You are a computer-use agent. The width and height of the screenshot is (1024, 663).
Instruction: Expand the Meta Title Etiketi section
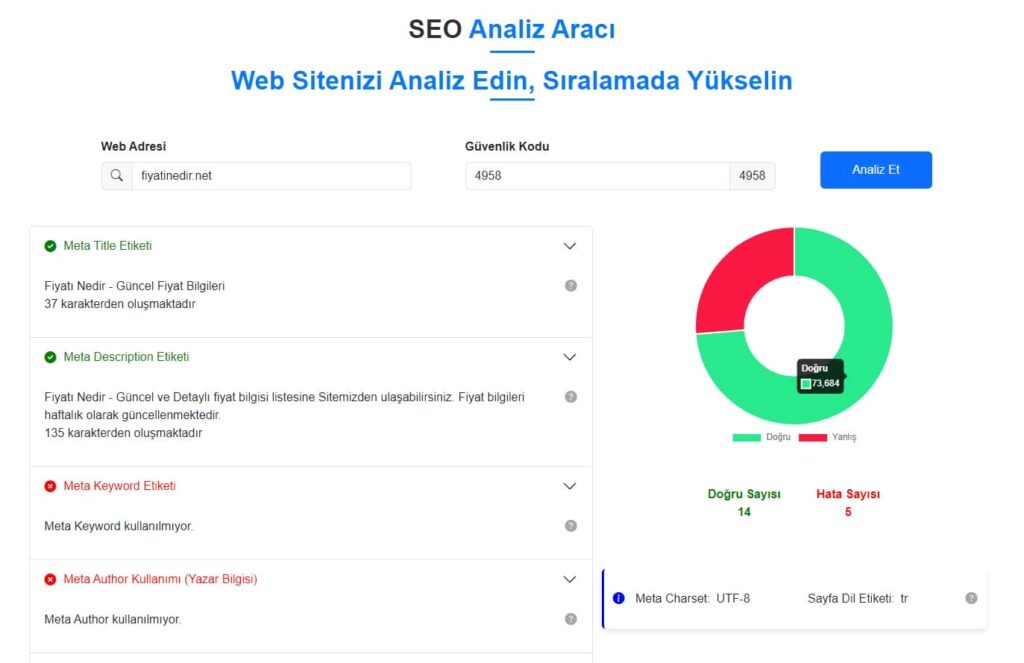point(570,245)
